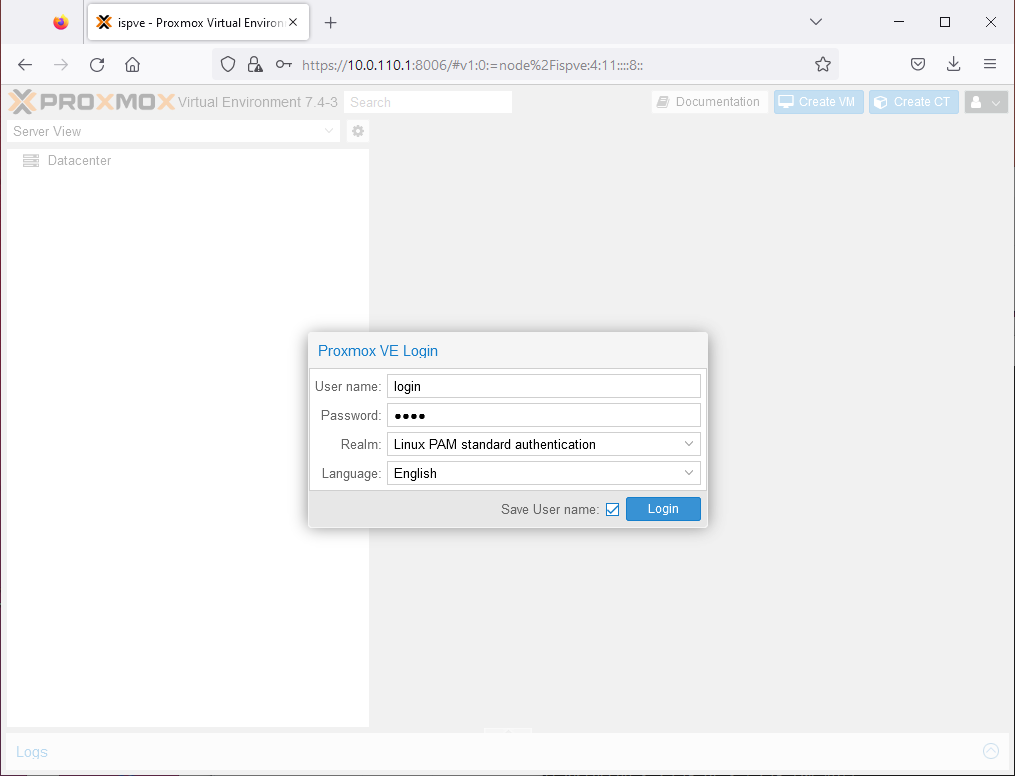Screen dimensions: 1015x776
Task: Open Firefox downloads panel
Action: pyautogui.click(x=954, y=64)
